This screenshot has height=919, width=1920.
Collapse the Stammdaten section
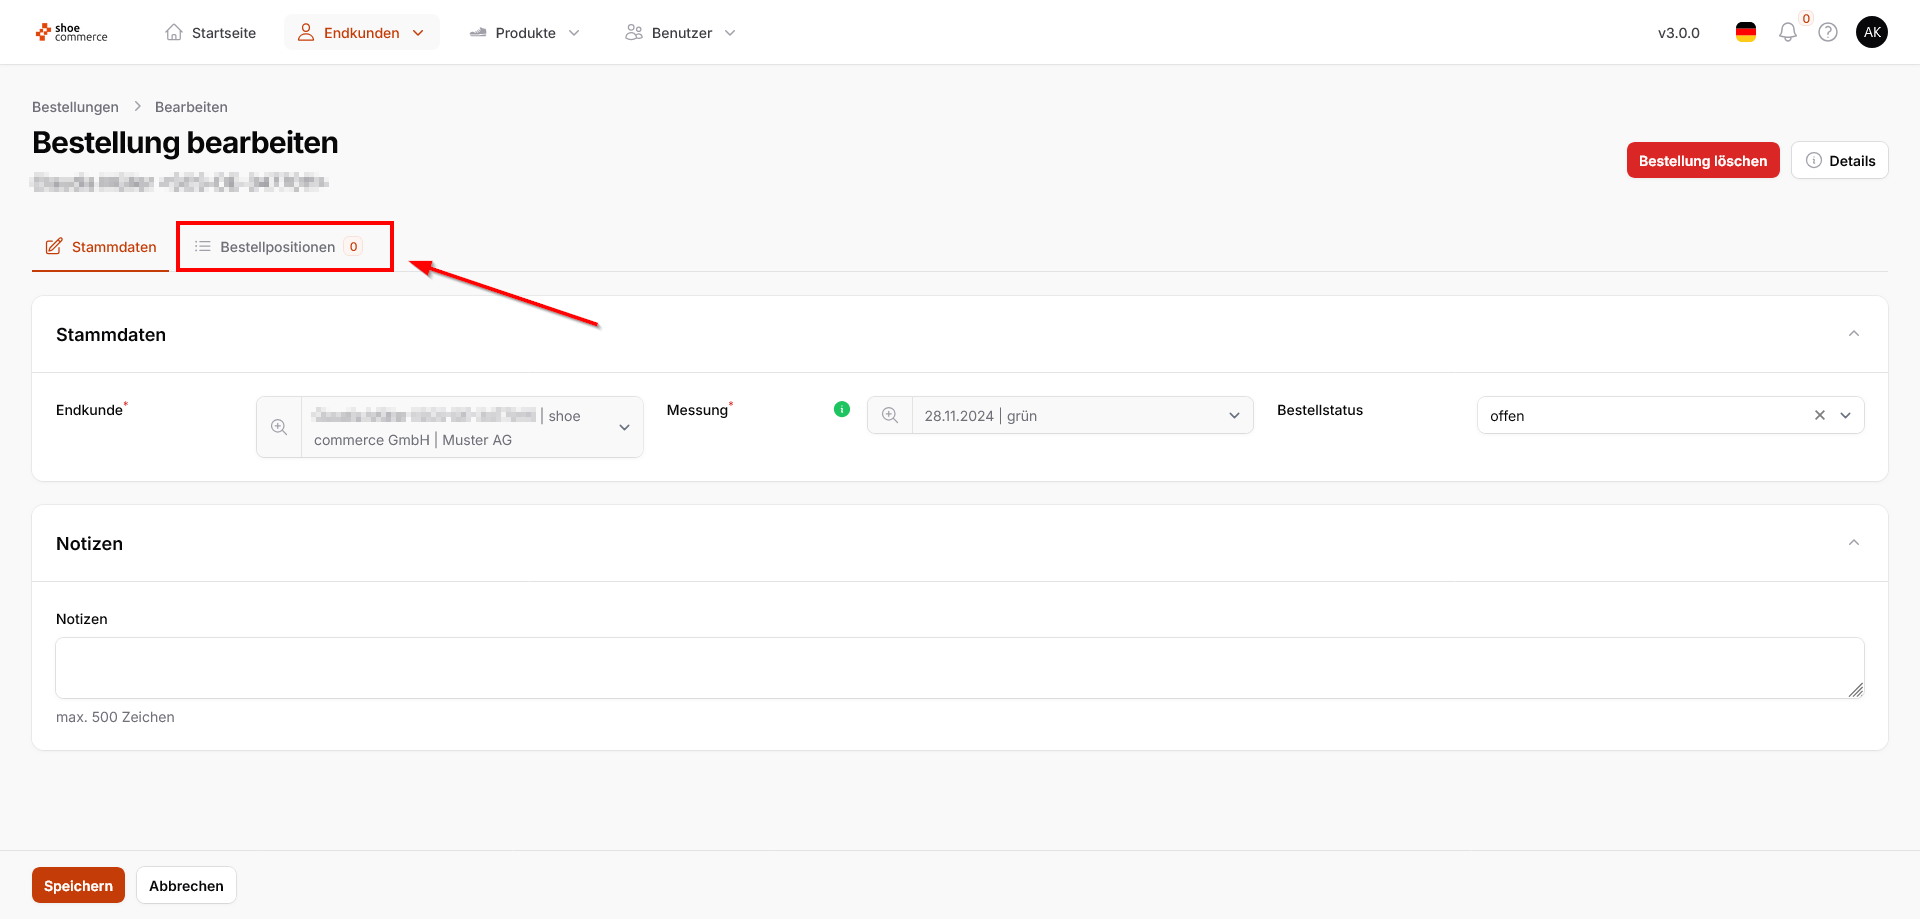click(x=1854, y=334)
